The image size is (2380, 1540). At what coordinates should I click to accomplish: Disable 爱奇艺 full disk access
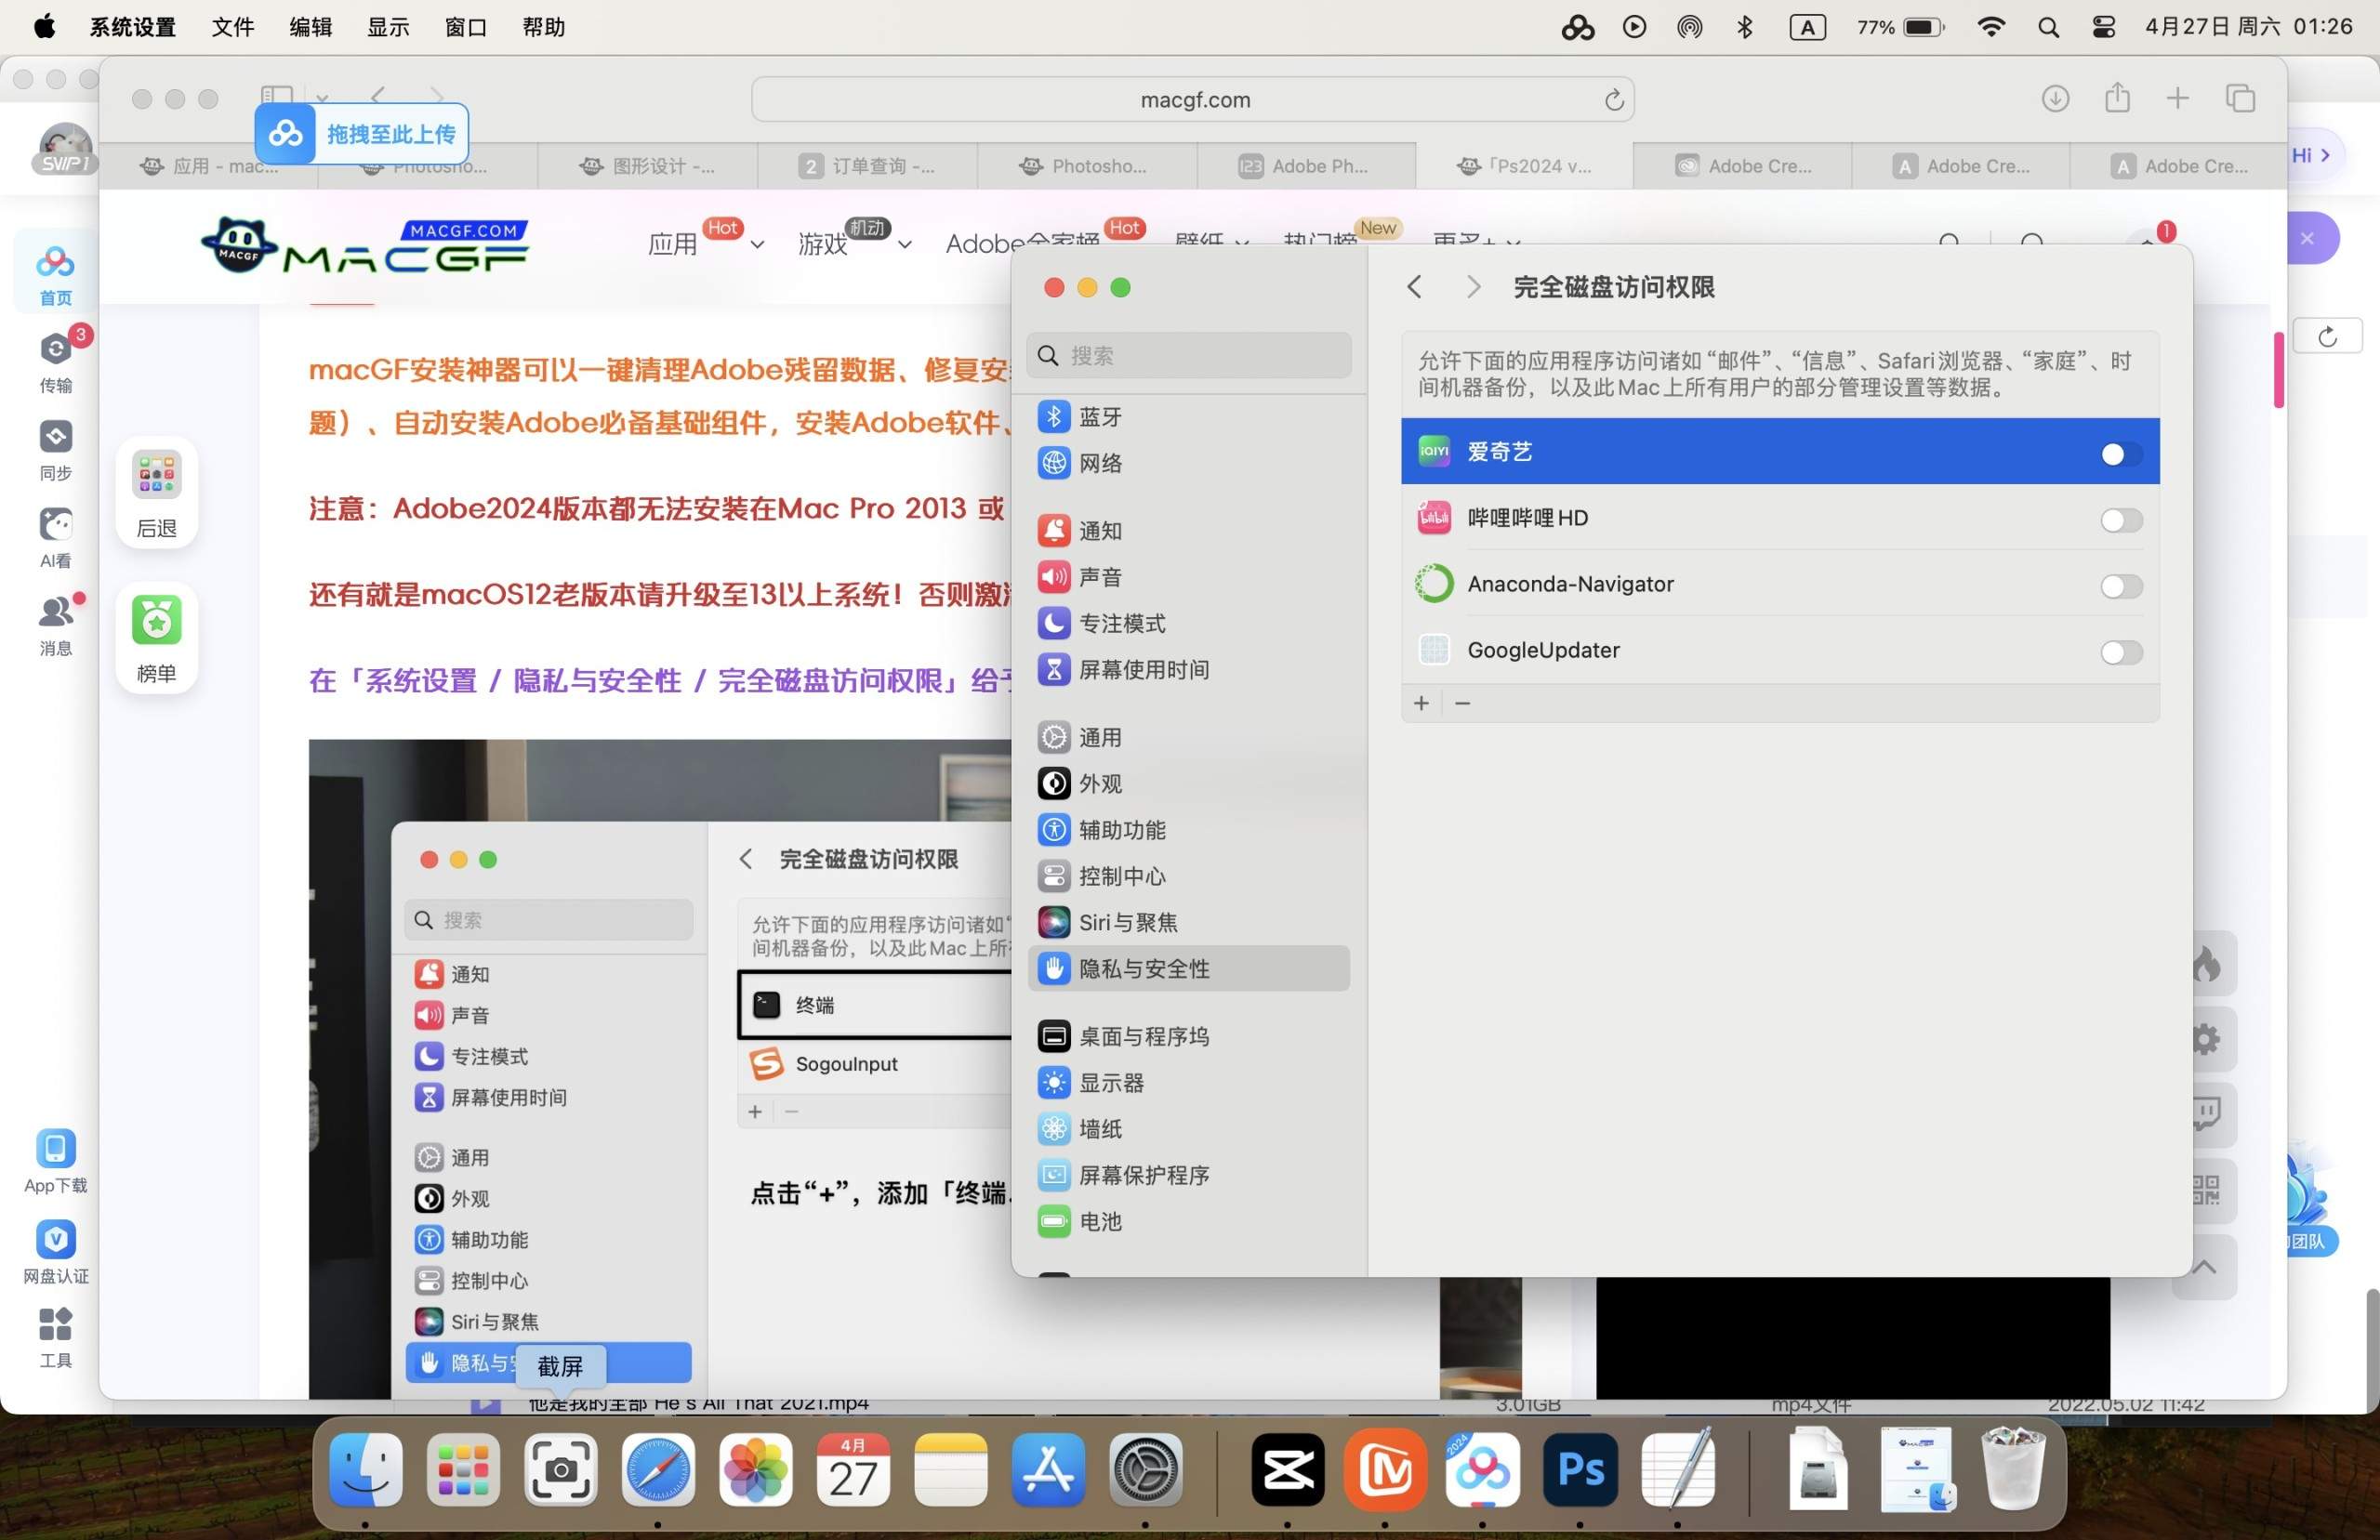(2115, 454)
